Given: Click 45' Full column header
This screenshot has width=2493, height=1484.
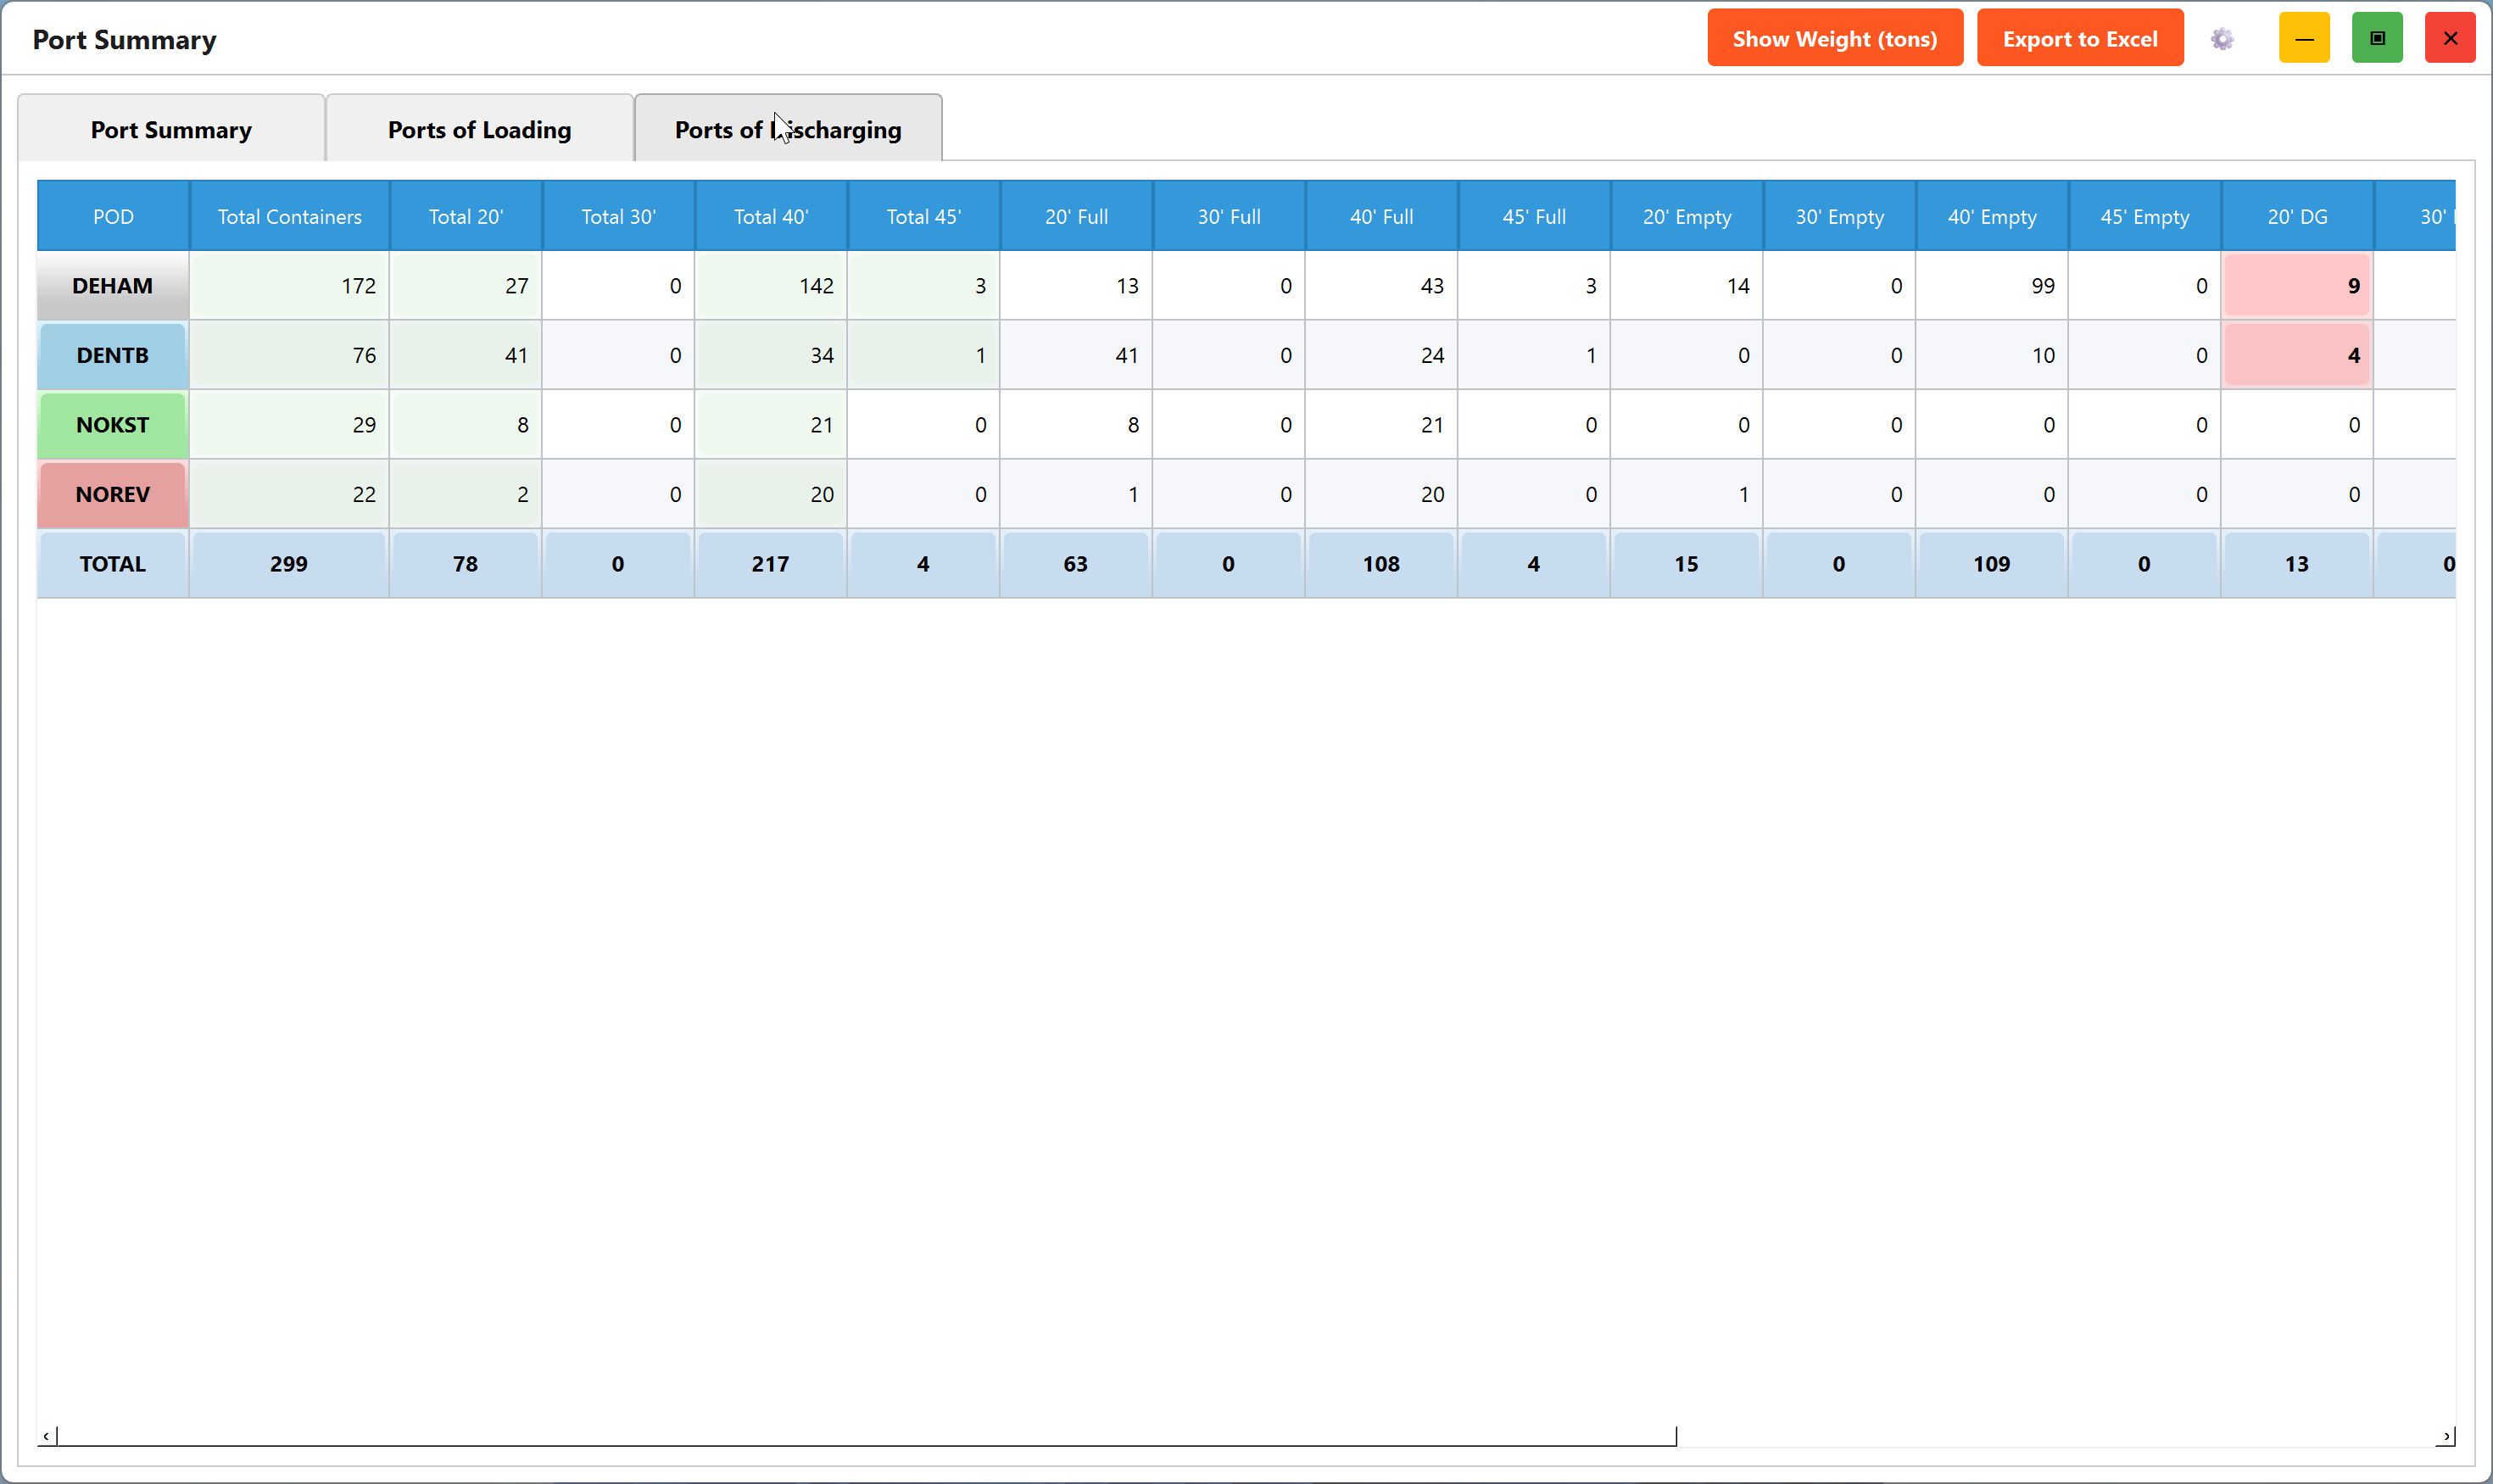Looking at the screenshot, I should coord(1534,216).
